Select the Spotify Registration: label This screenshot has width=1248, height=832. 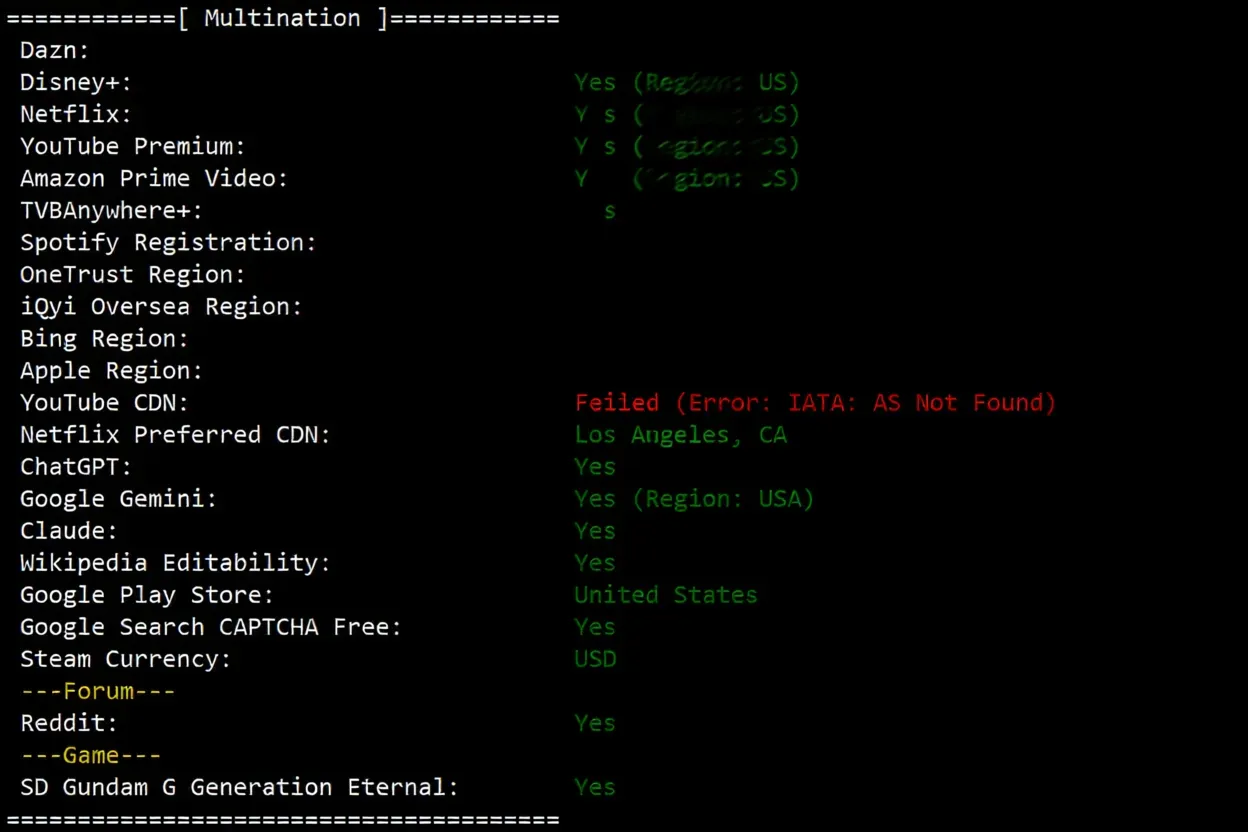click(x=168, y=242)
